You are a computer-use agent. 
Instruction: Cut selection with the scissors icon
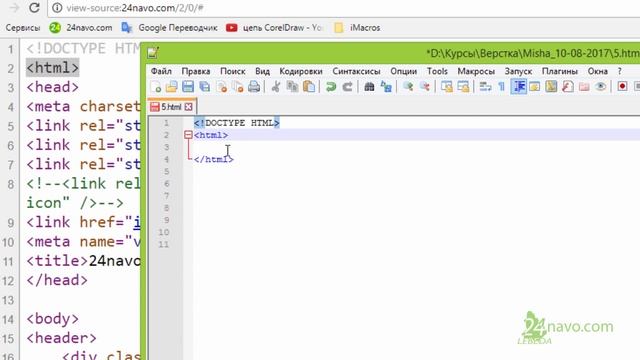coord(276,87)
